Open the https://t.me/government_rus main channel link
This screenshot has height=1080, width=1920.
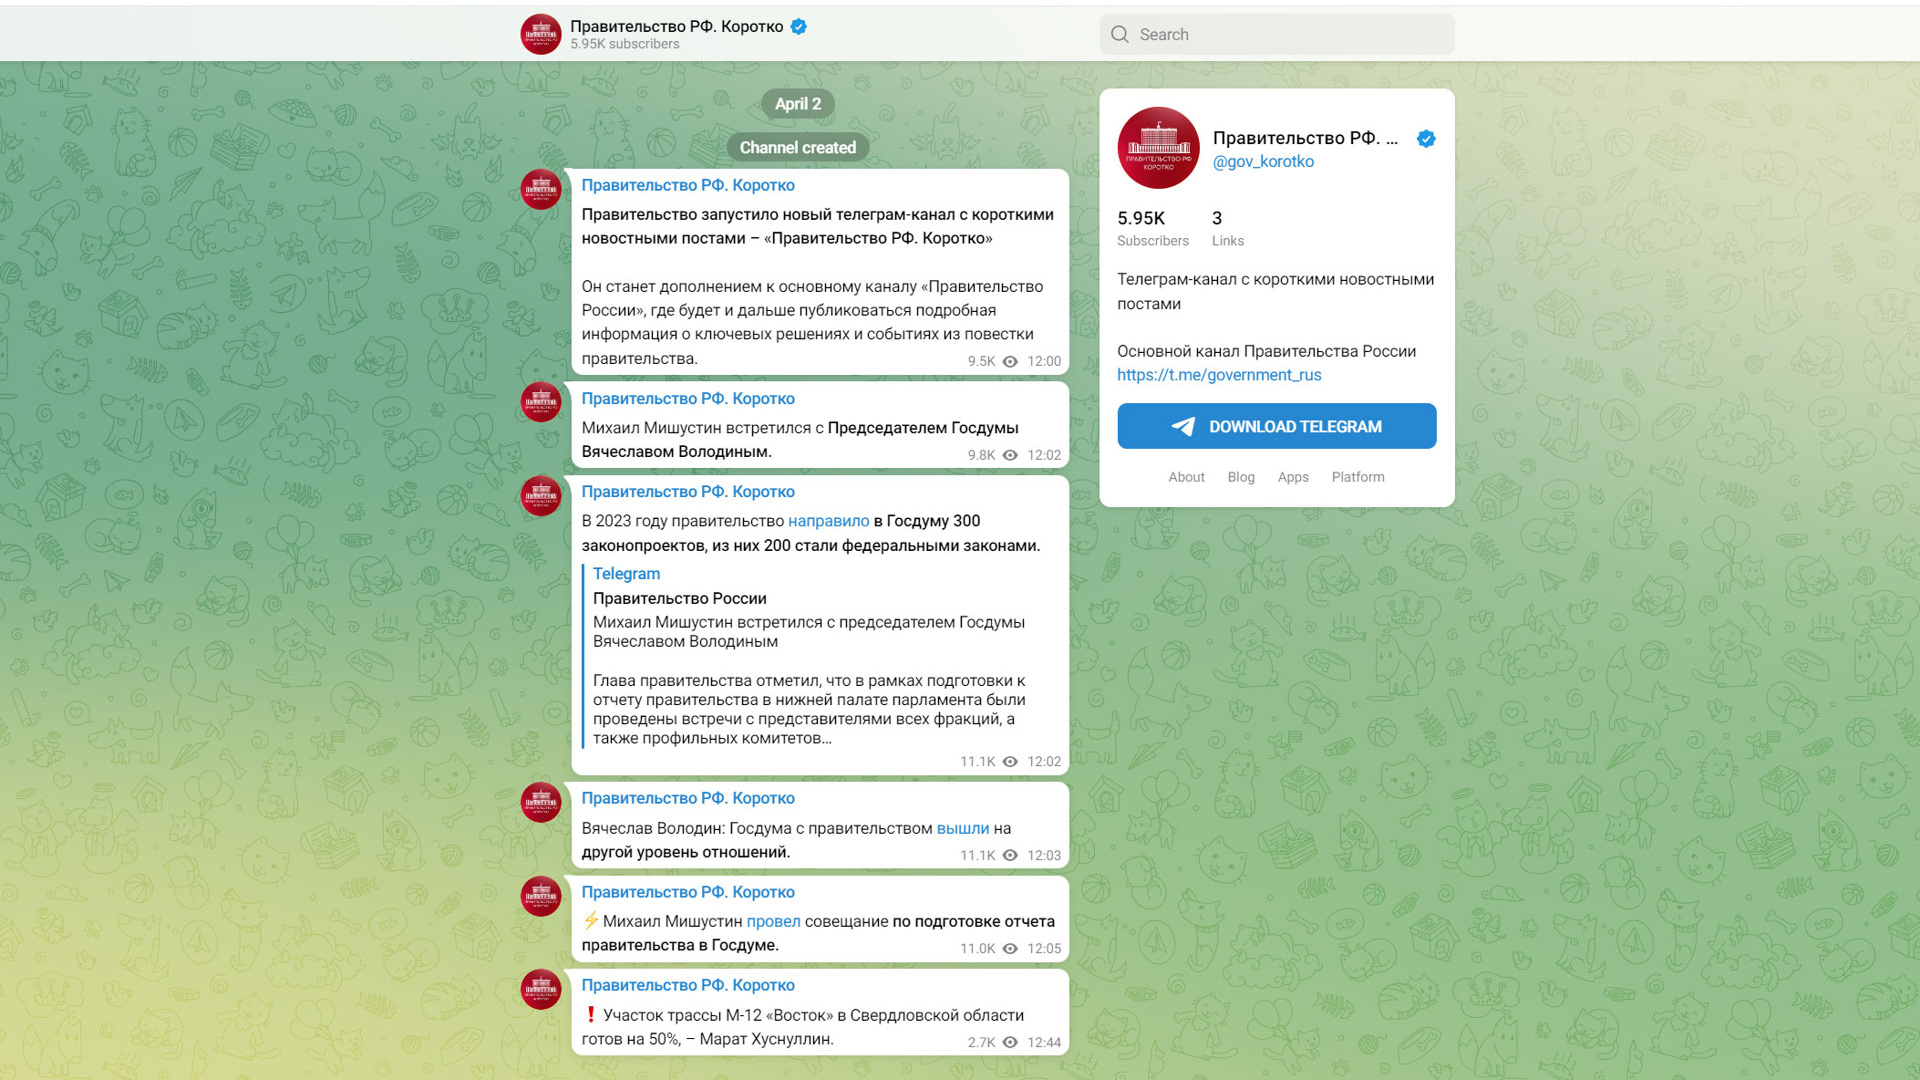click(x=1217, y=375)
